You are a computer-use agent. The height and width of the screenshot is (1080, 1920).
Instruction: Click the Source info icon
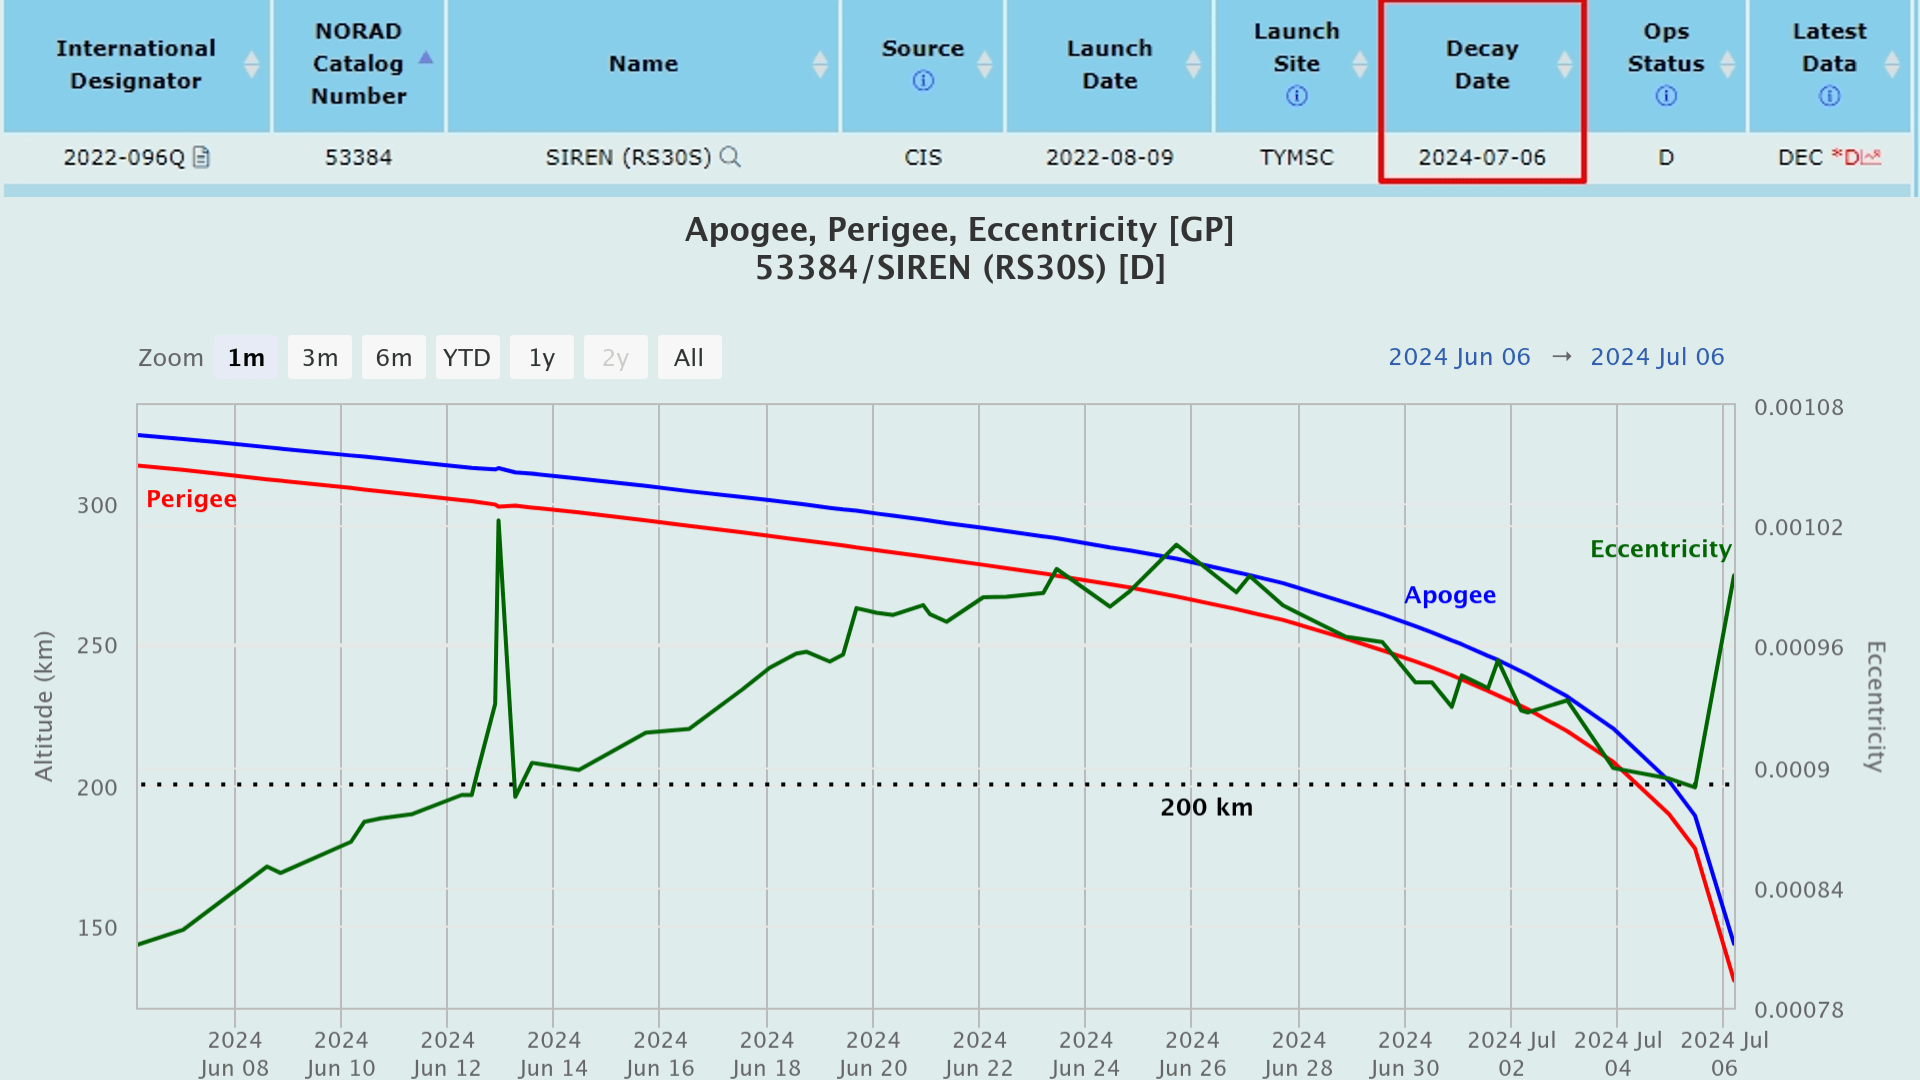923,81
